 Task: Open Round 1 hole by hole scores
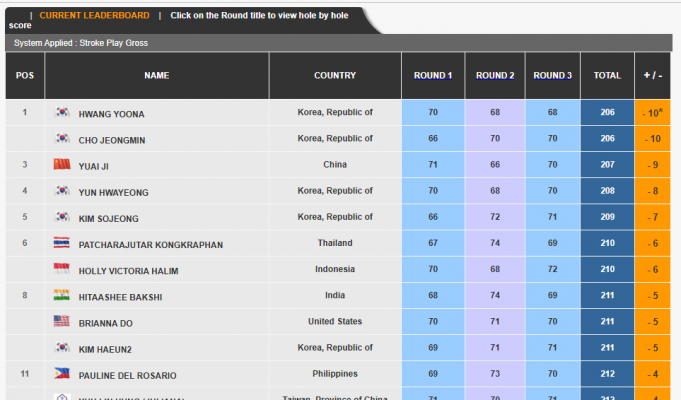tap(433, 75)
